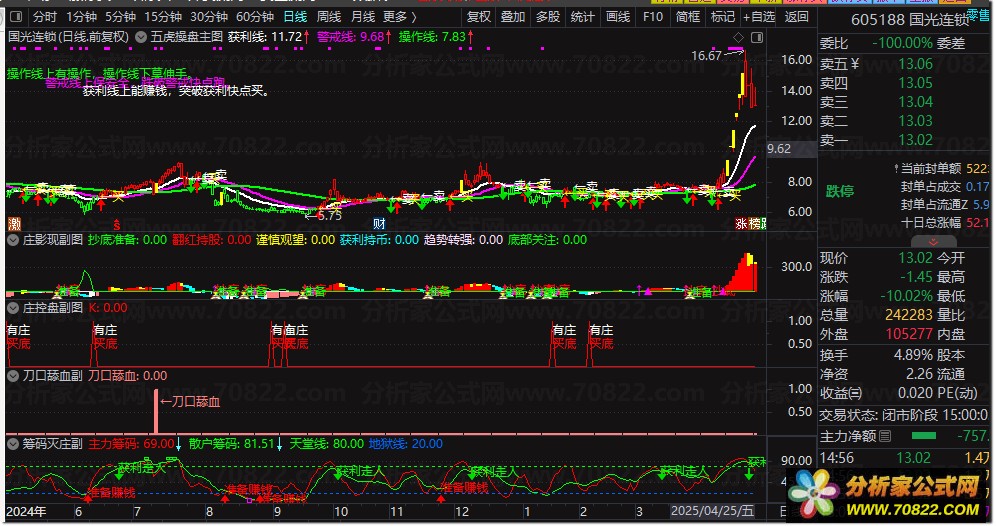
Task: Click the 5.75 low price marker
Action: [330, 216]
